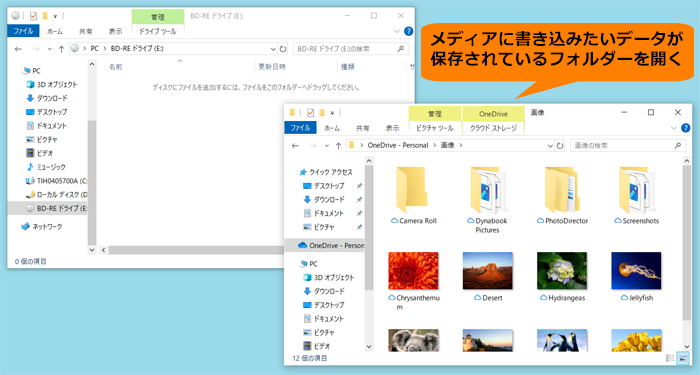700x375 pixels.
Task: Go back in the 画像 window
Action: point(295,146)
